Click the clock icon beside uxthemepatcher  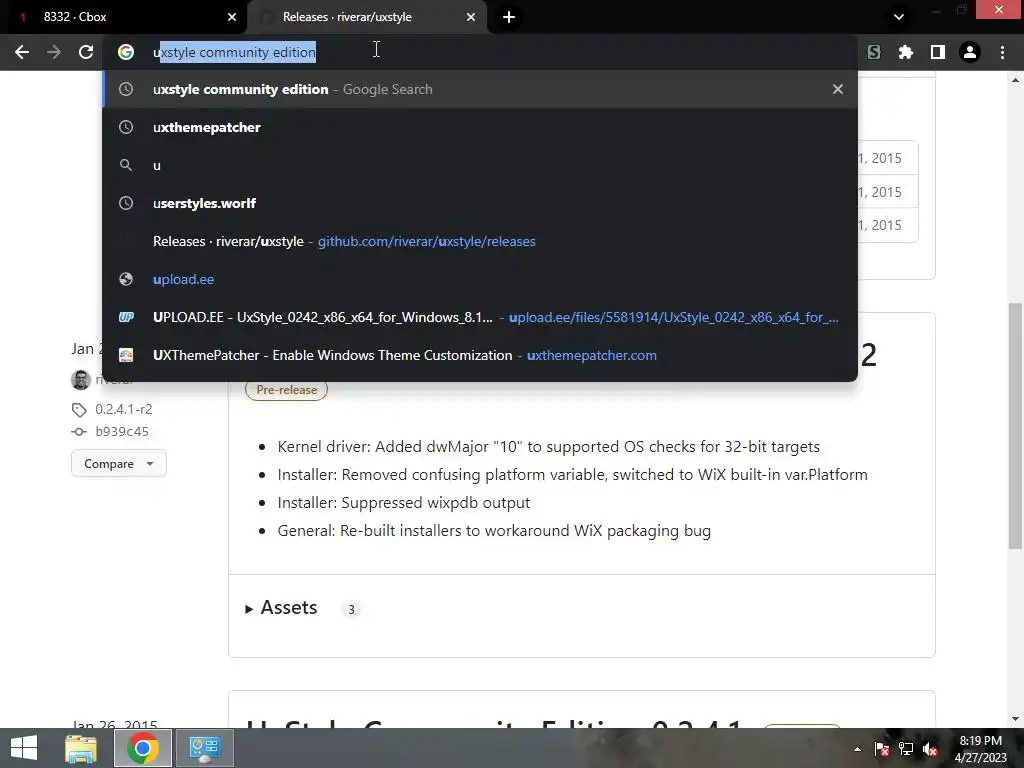pos(126,127)
